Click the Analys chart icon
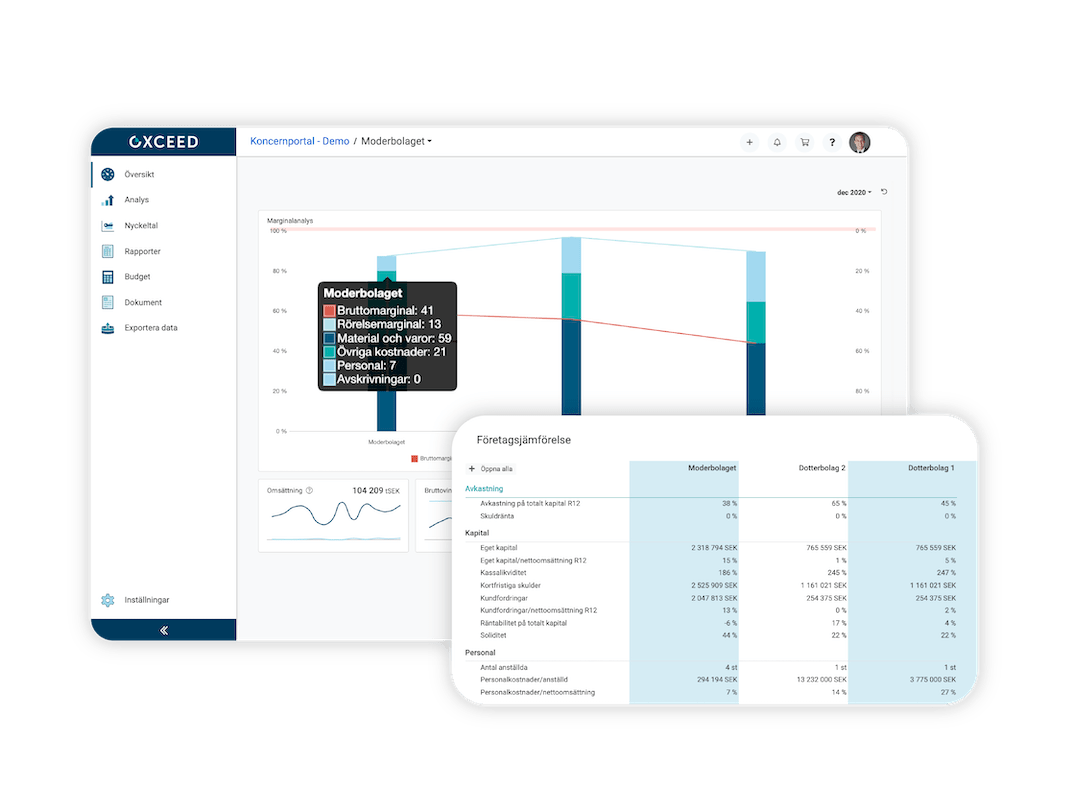Screen dimensions: 1080x810 tap(108, 200)
